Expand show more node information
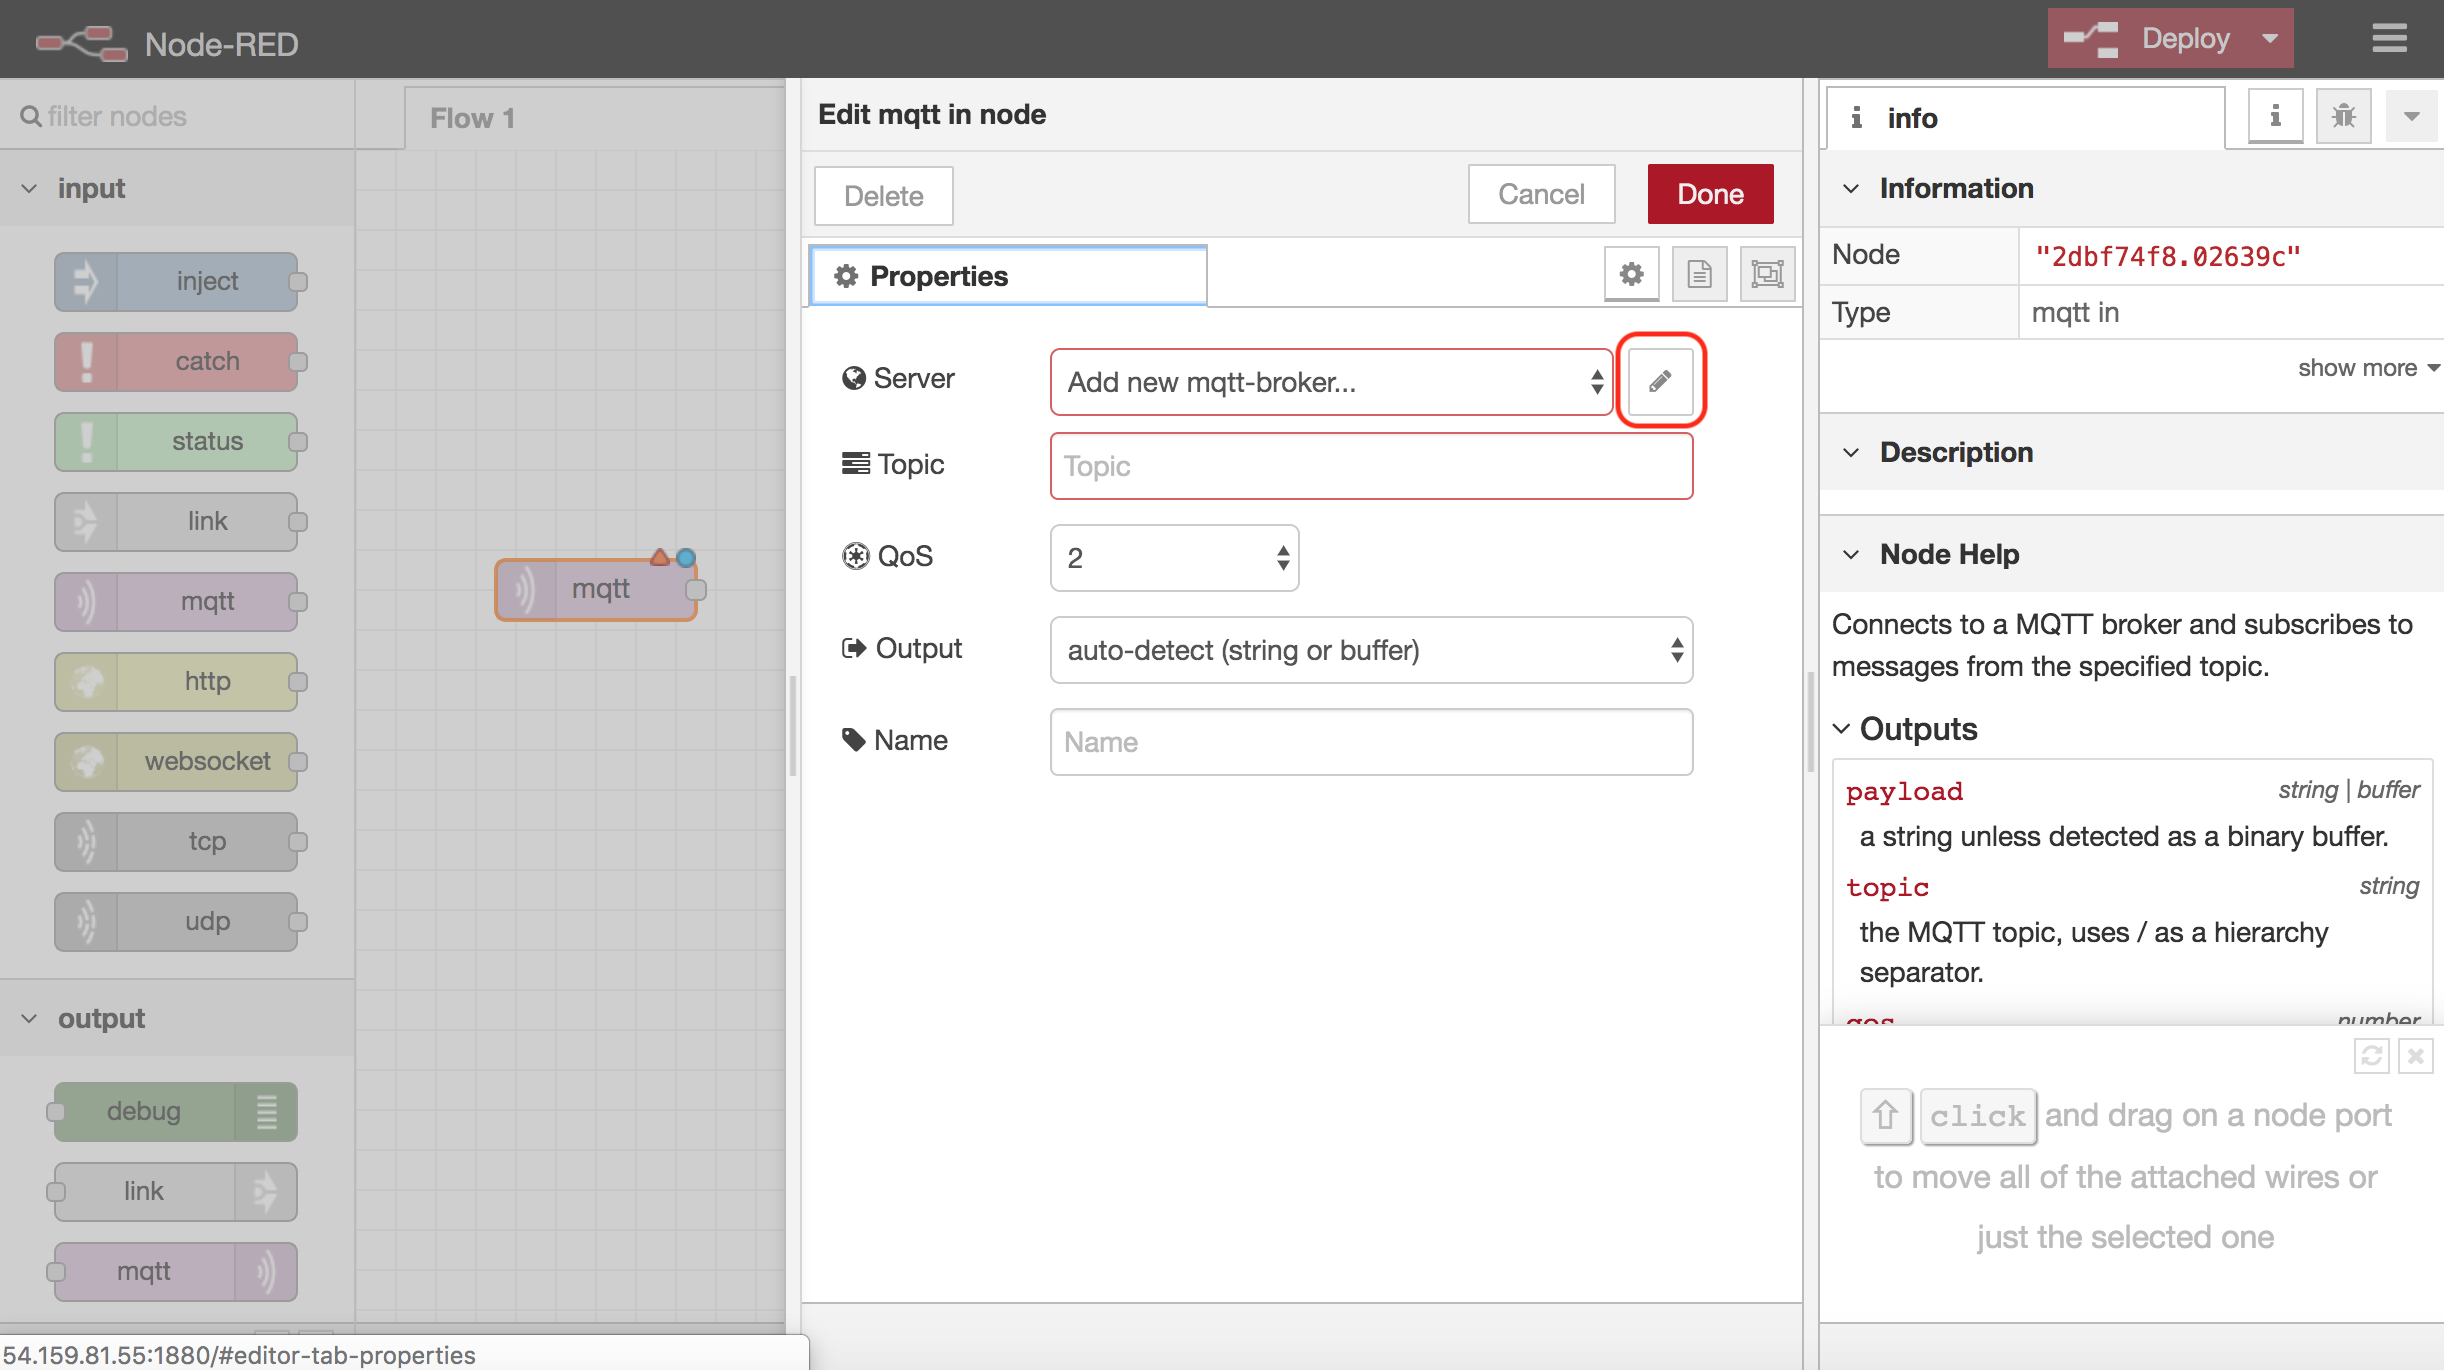The height and width of the screenshot is (1370, 2444). point(2368,368)
